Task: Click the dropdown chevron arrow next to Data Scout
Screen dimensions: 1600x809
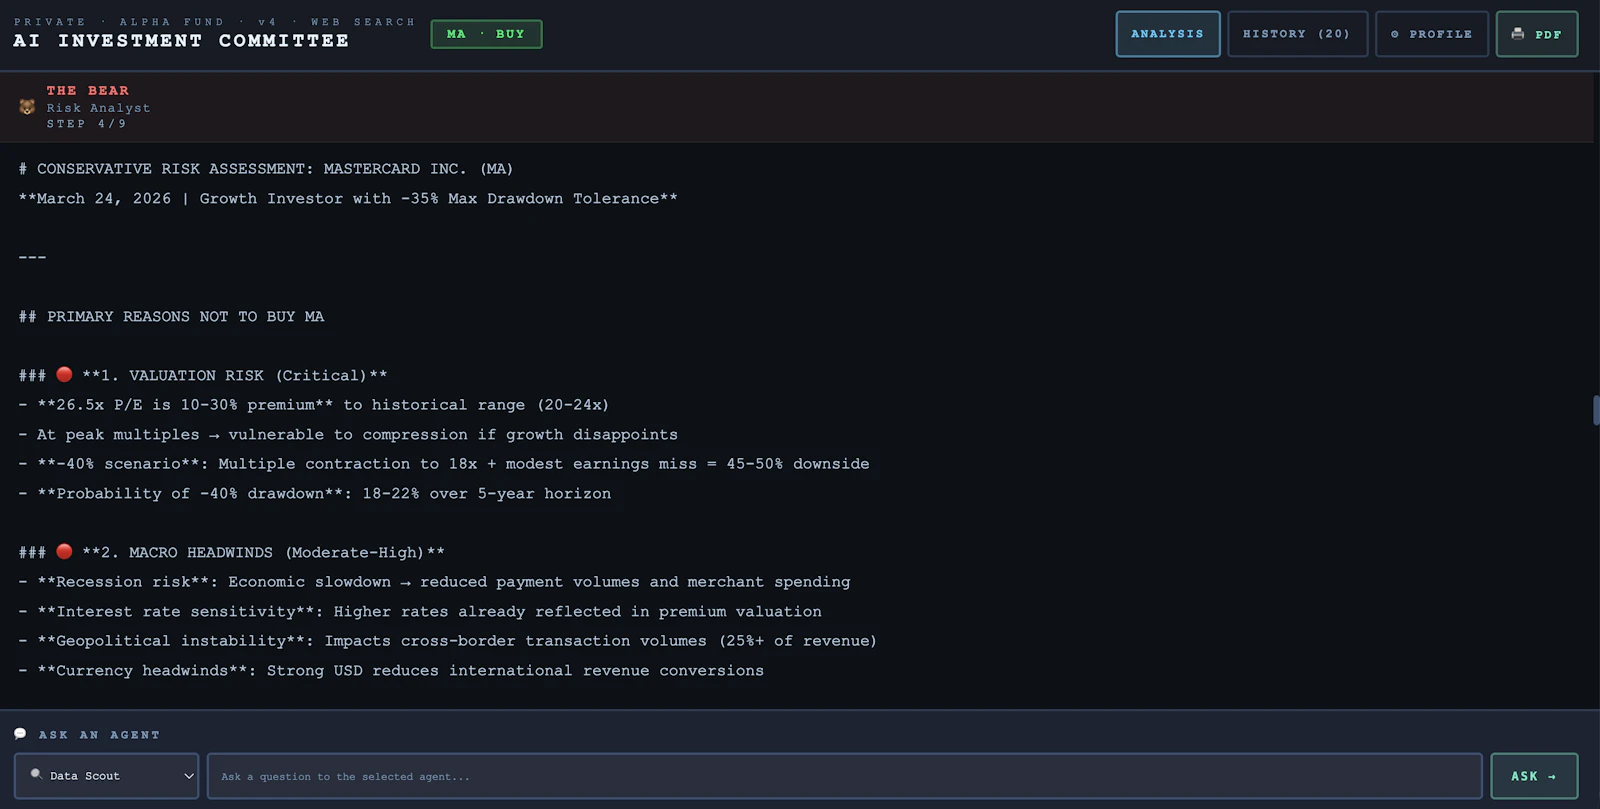Action: (188, 776)
